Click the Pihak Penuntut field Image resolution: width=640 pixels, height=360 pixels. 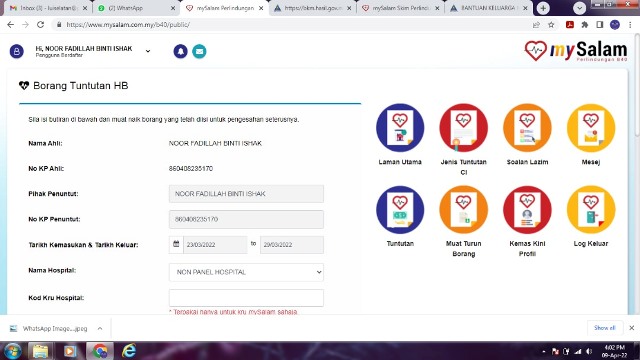(x=246, y=194)
